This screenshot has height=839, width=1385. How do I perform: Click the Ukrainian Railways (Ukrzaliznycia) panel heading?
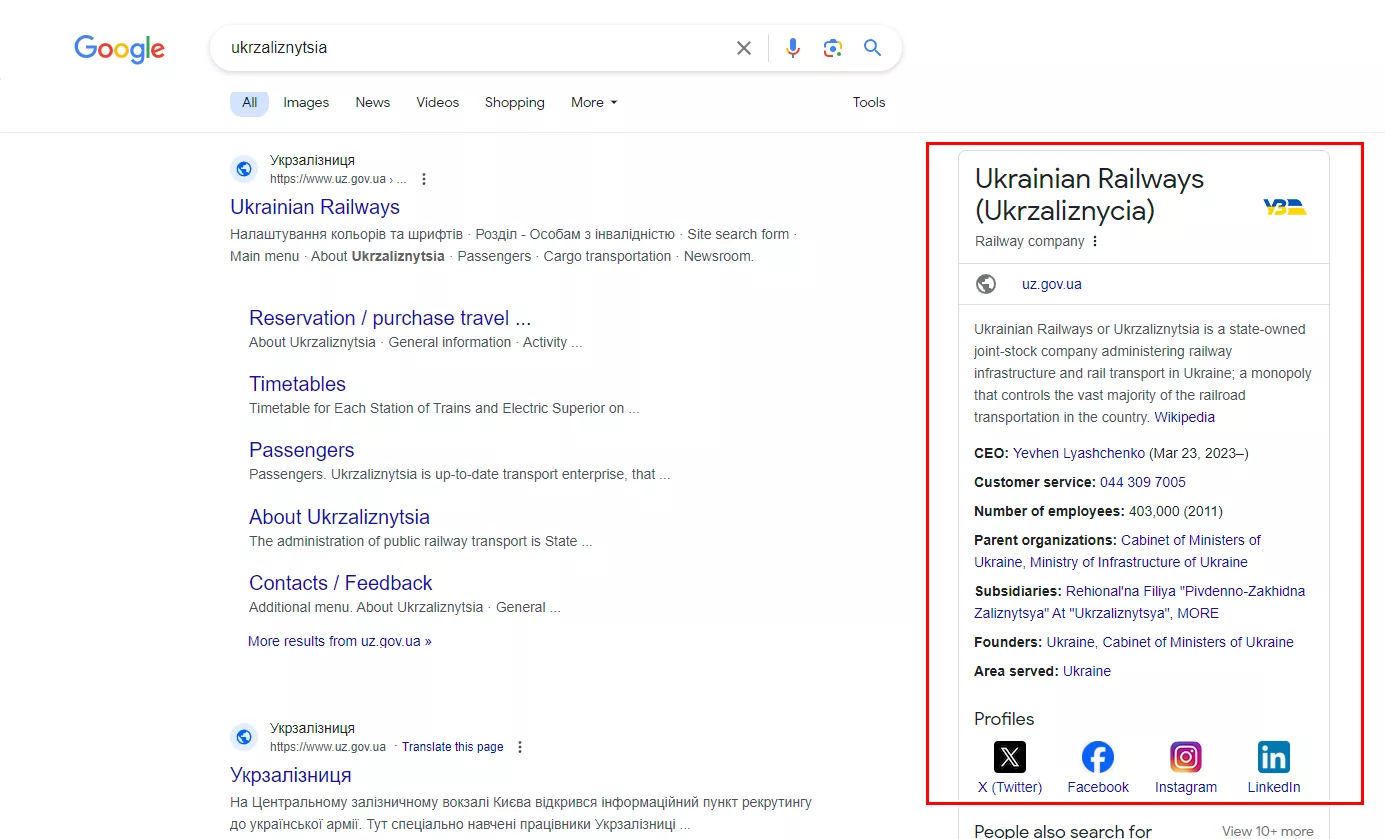click(1090, 195)
